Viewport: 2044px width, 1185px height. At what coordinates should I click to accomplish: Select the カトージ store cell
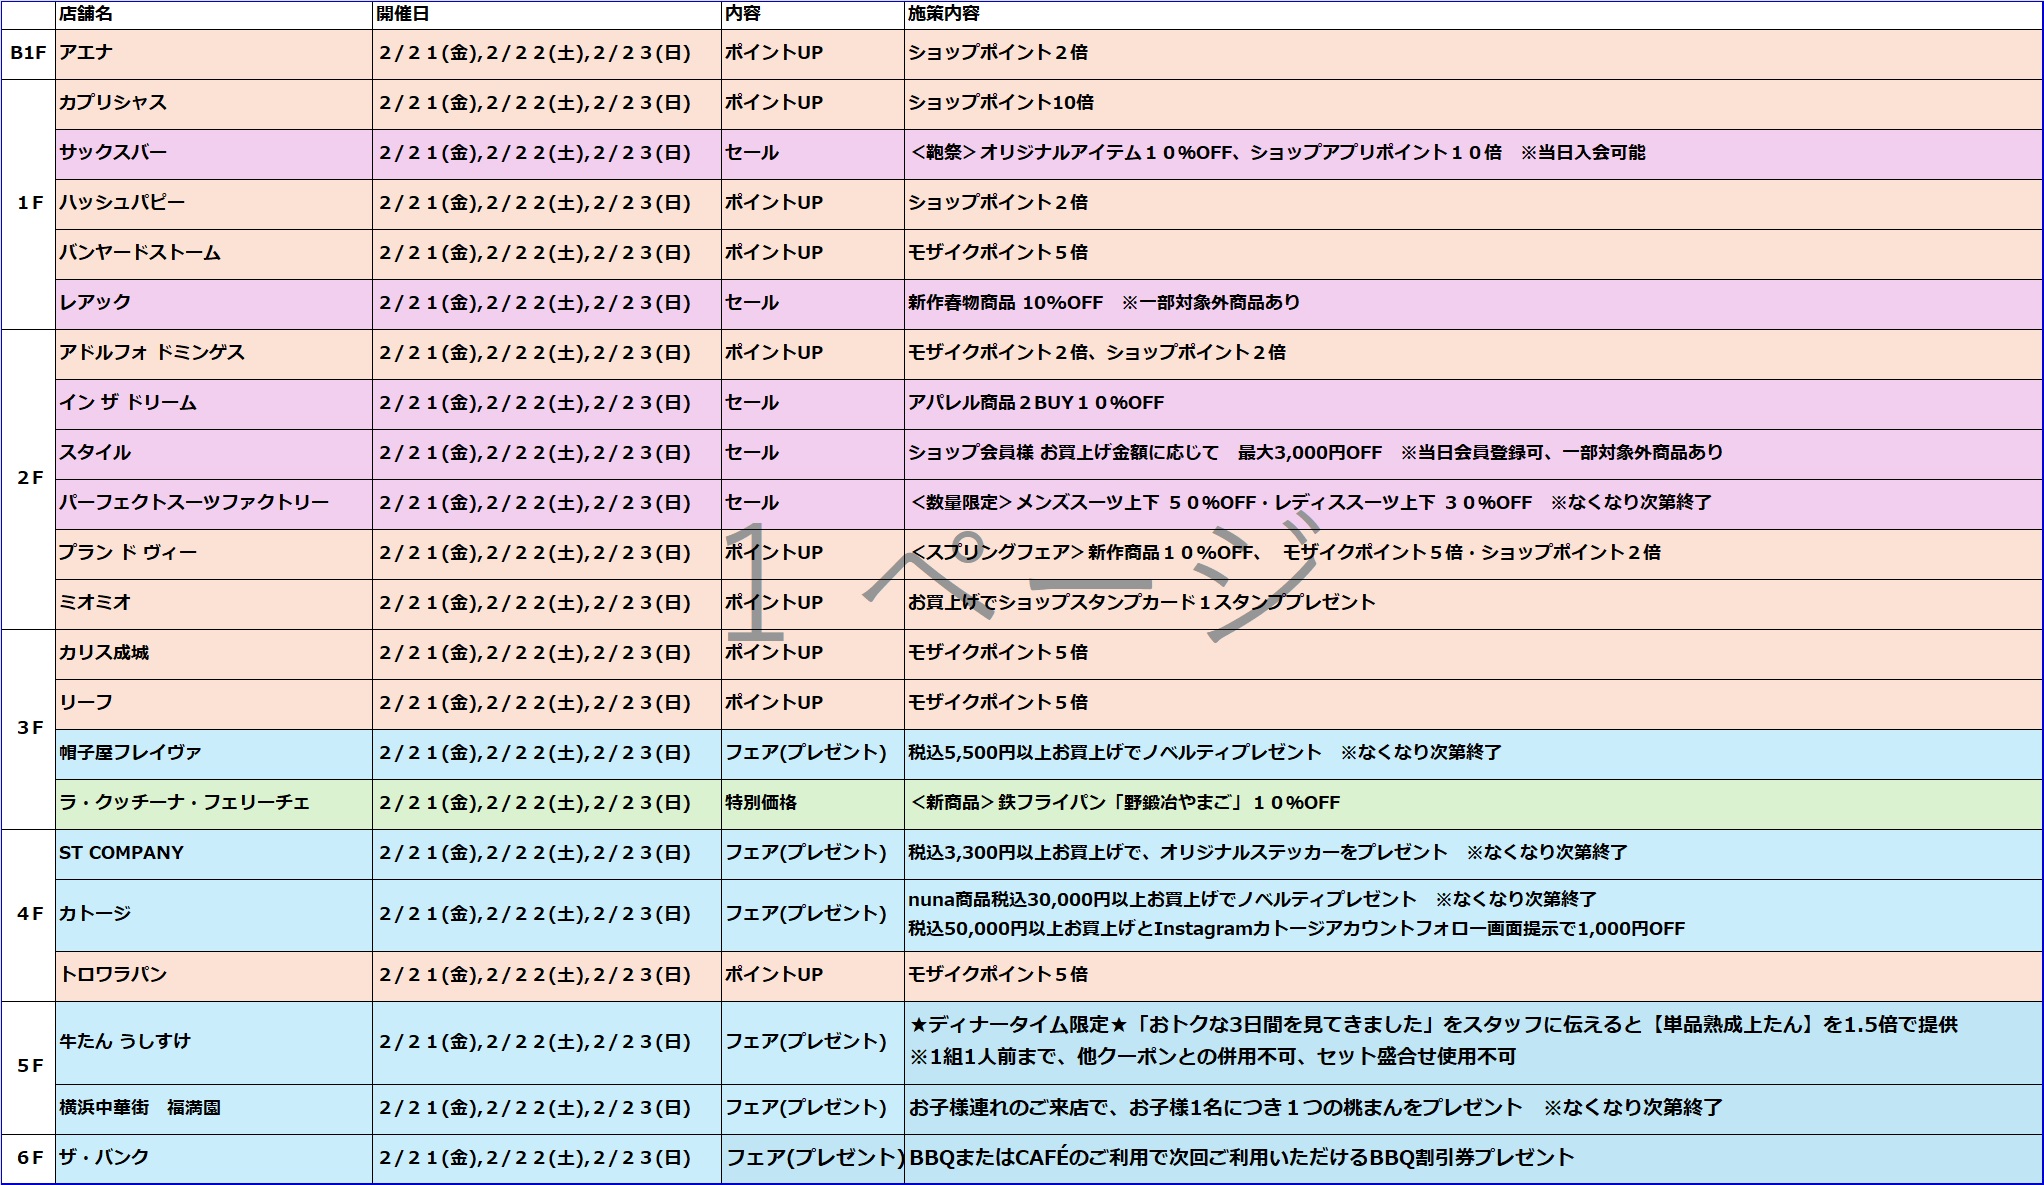pos(214,915)
